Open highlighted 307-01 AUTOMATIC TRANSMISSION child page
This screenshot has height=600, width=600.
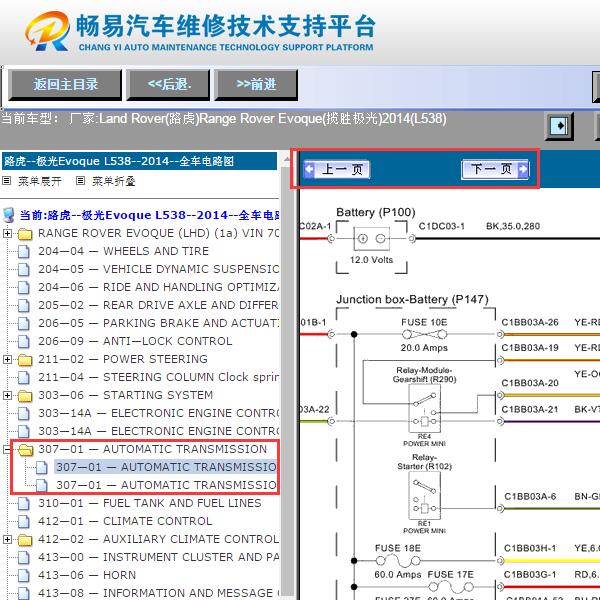tap(166, 467)
